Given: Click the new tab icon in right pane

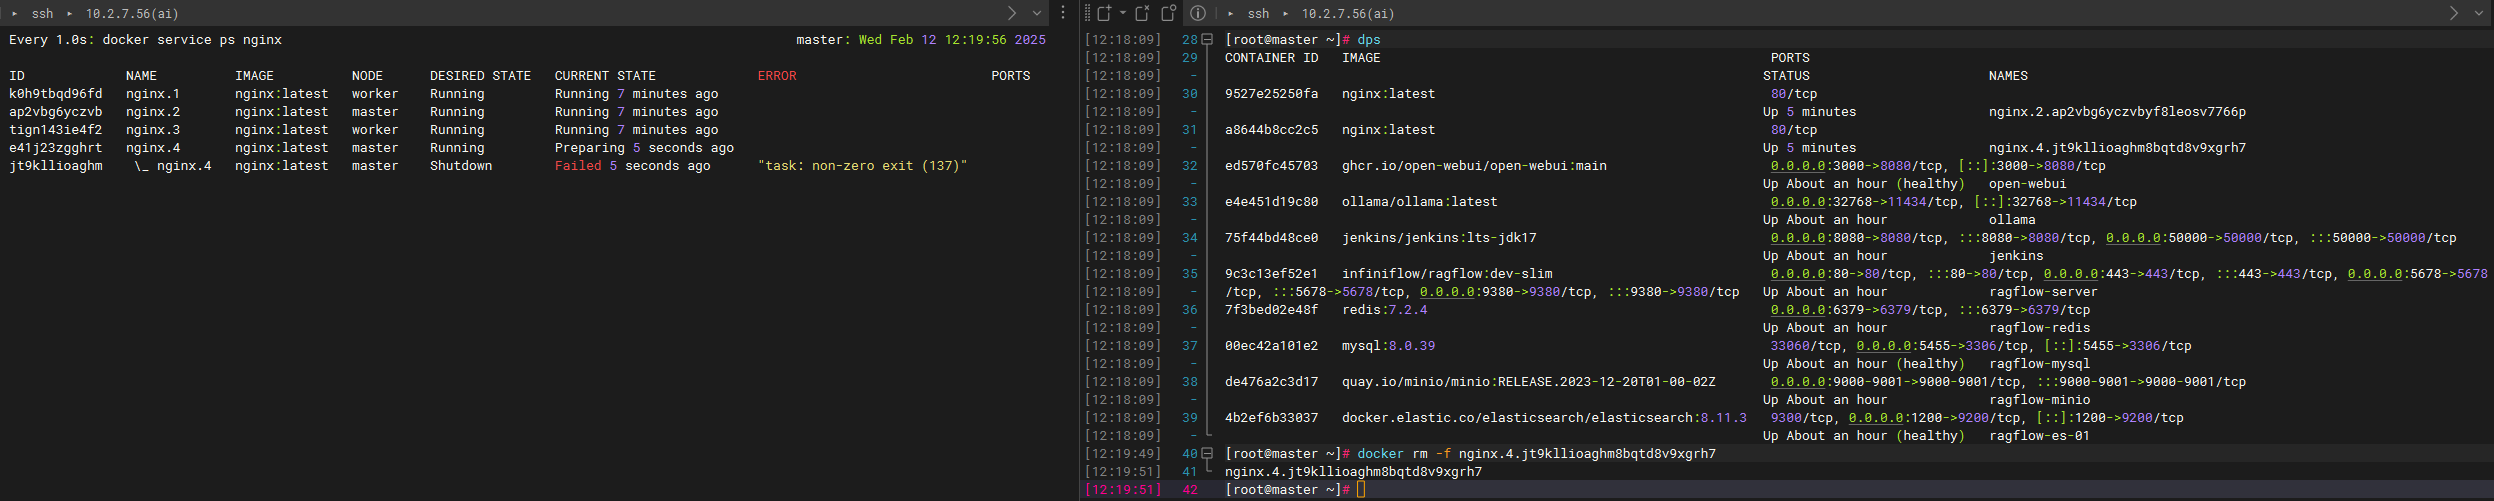Looking at the screenshot, I should point(1104,13).
